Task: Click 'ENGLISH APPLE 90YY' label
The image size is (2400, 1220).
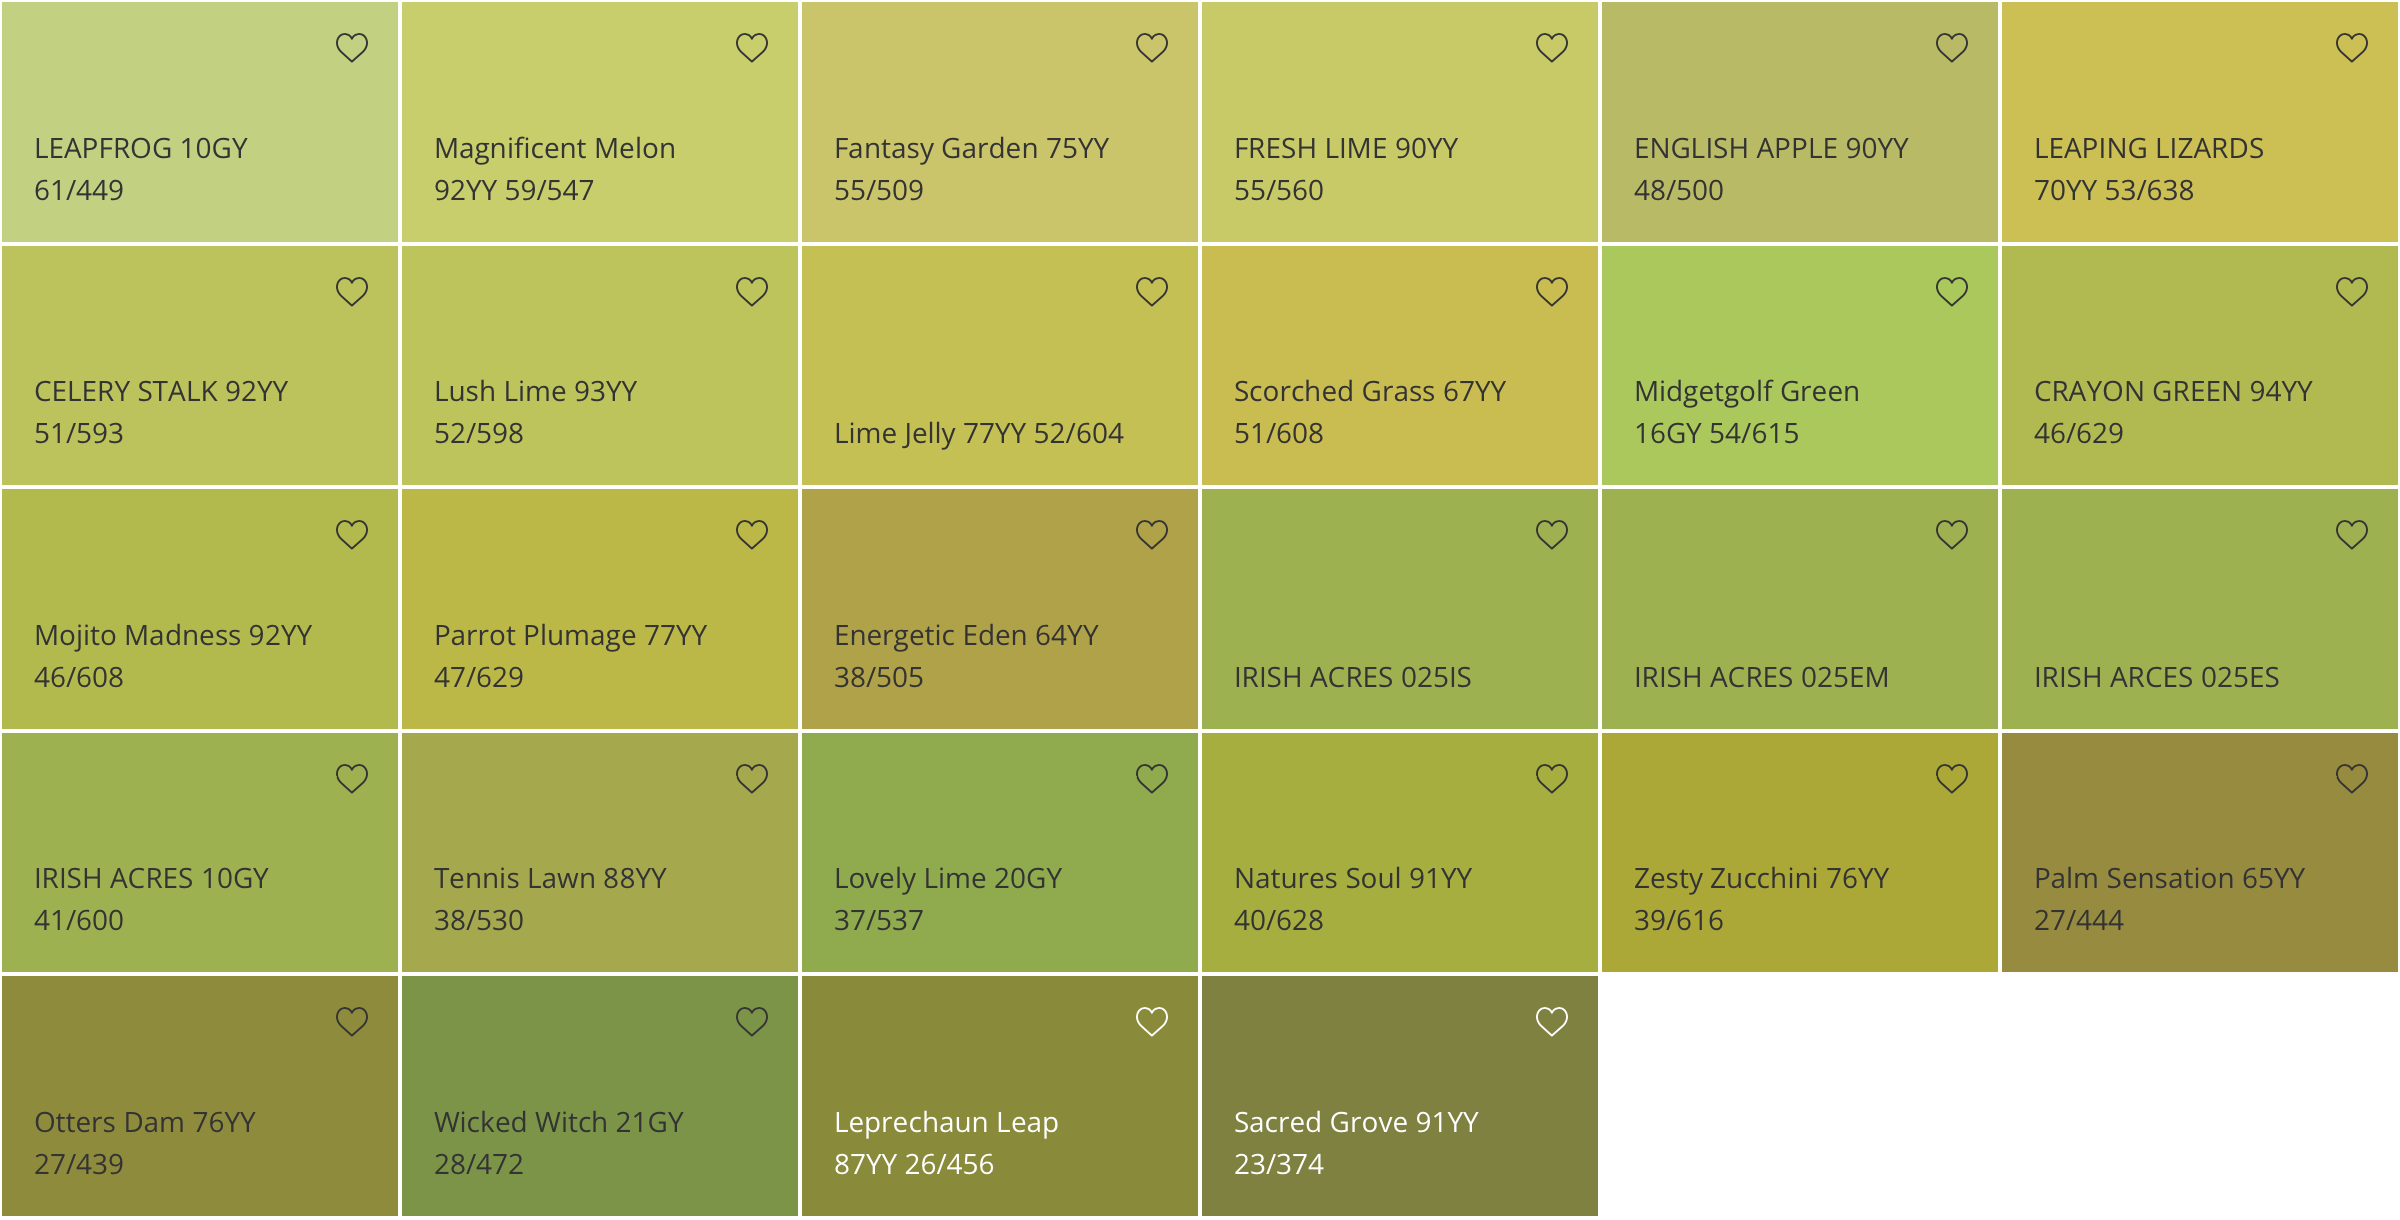Action: click(x=1771, y=149)
